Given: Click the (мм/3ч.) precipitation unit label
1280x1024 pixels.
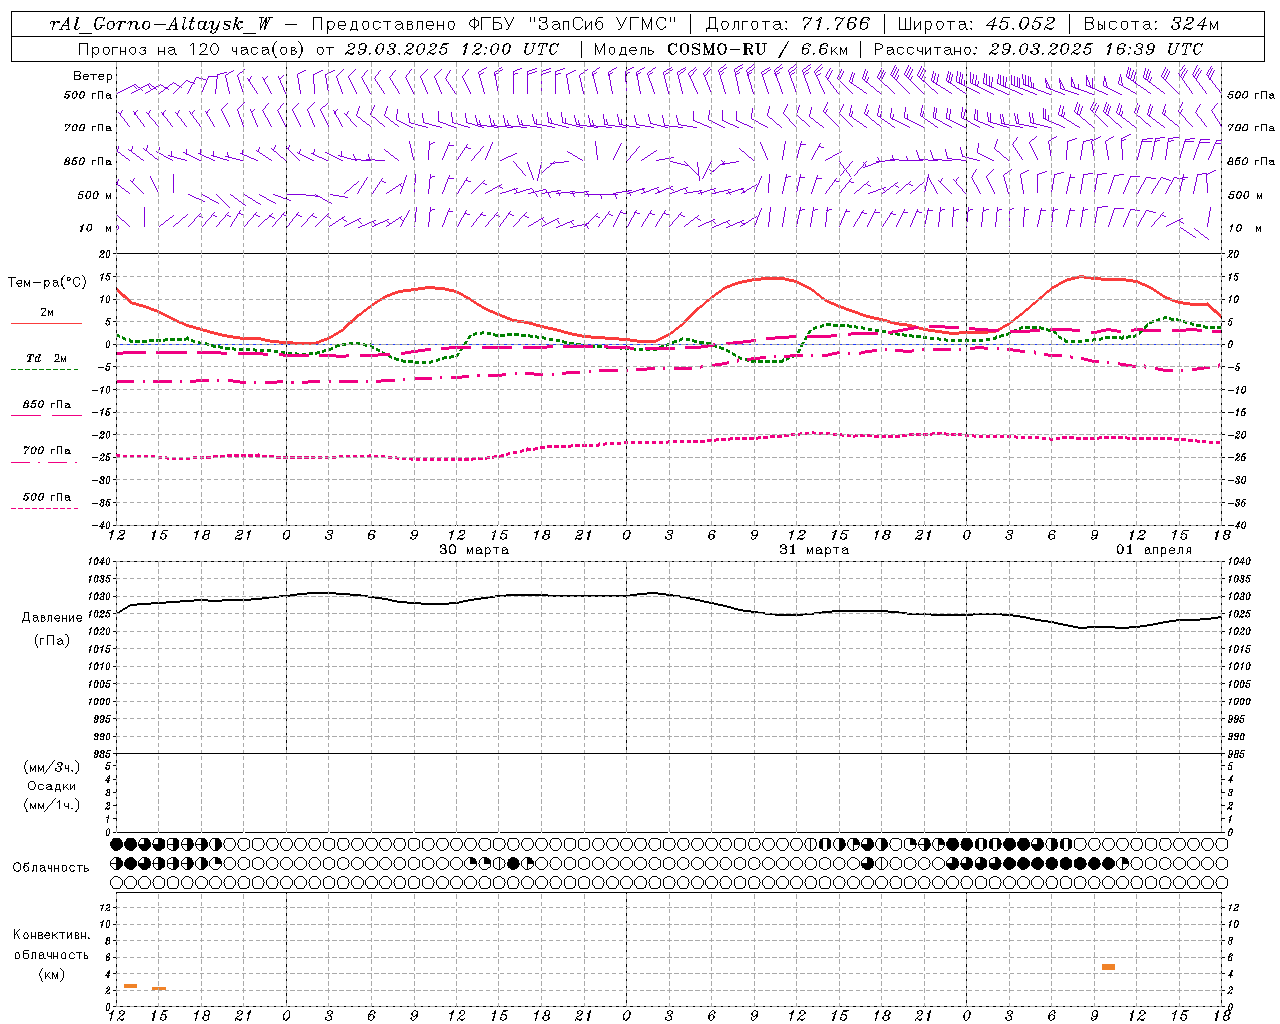Looking at the screenshot, I should coord(51,767).
